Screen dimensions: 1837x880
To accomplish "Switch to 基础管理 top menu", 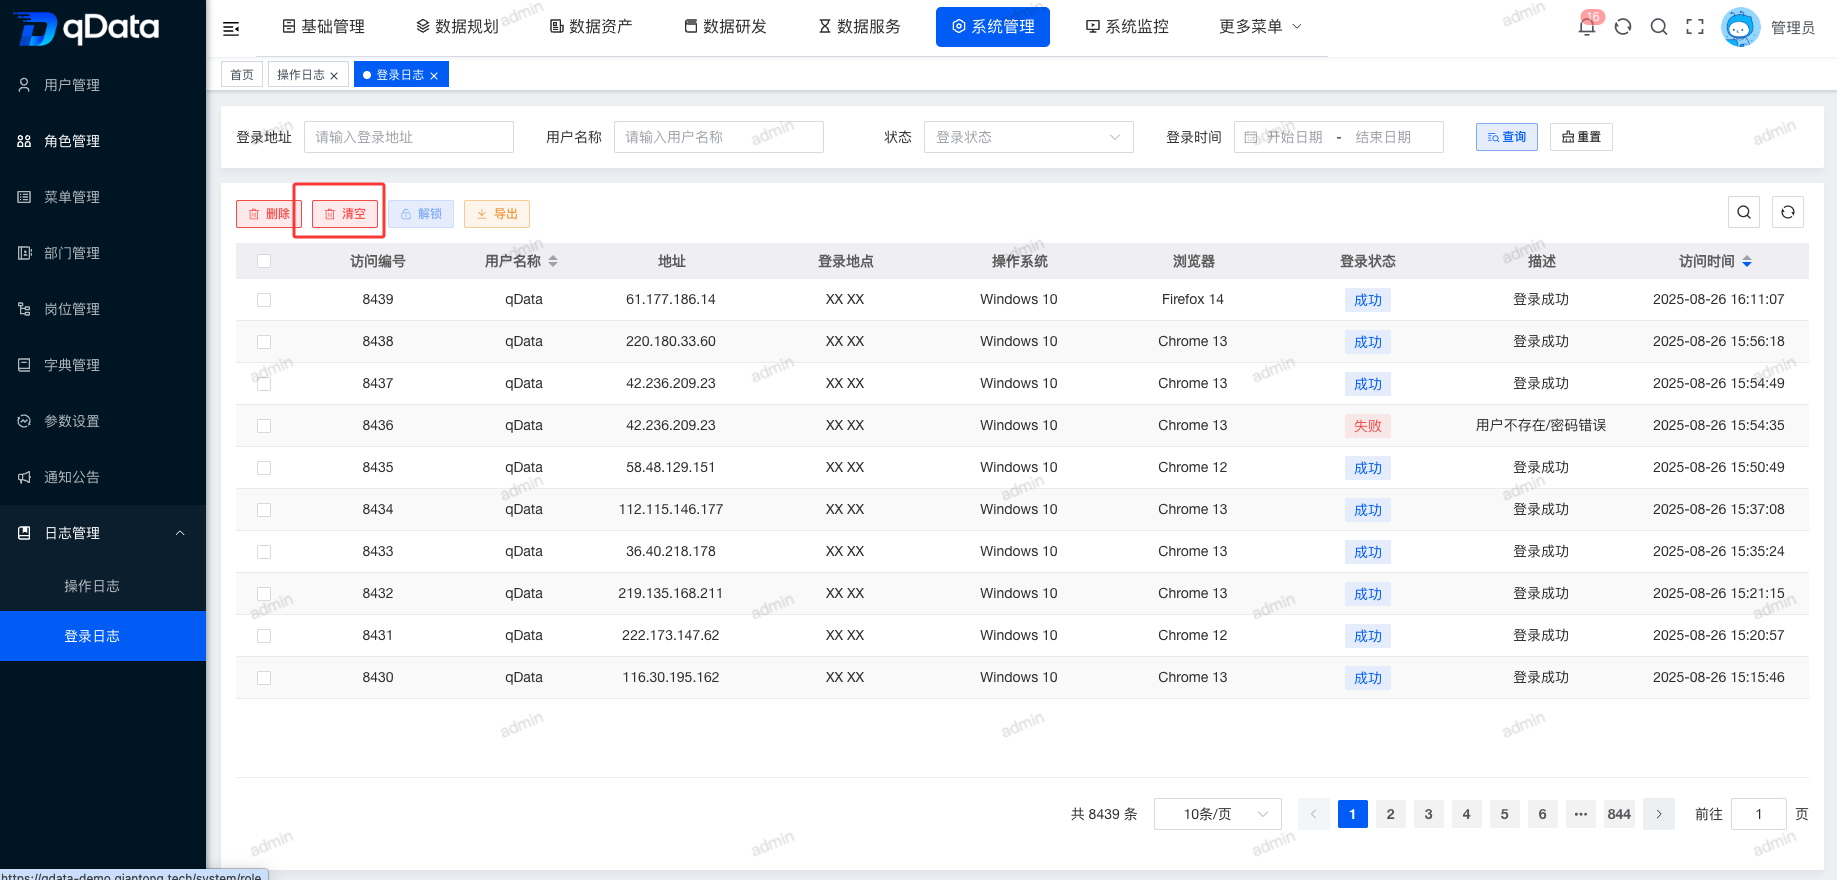I will point(324,27).
